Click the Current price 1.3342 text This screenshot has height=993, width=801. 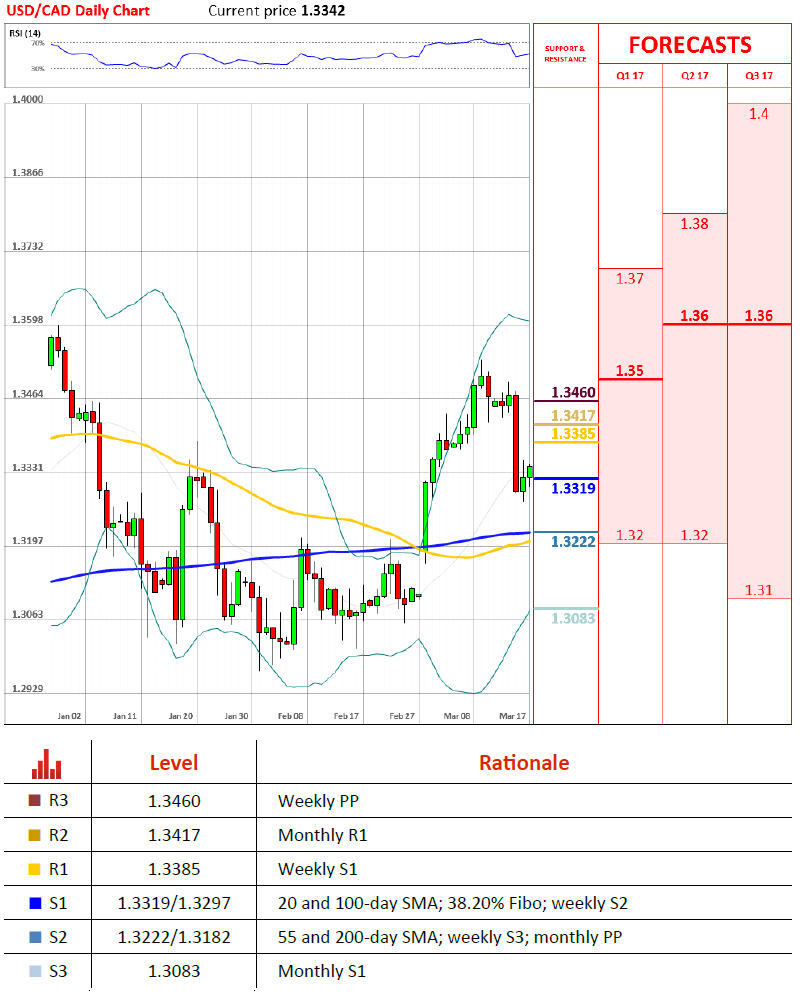point(277,11)
